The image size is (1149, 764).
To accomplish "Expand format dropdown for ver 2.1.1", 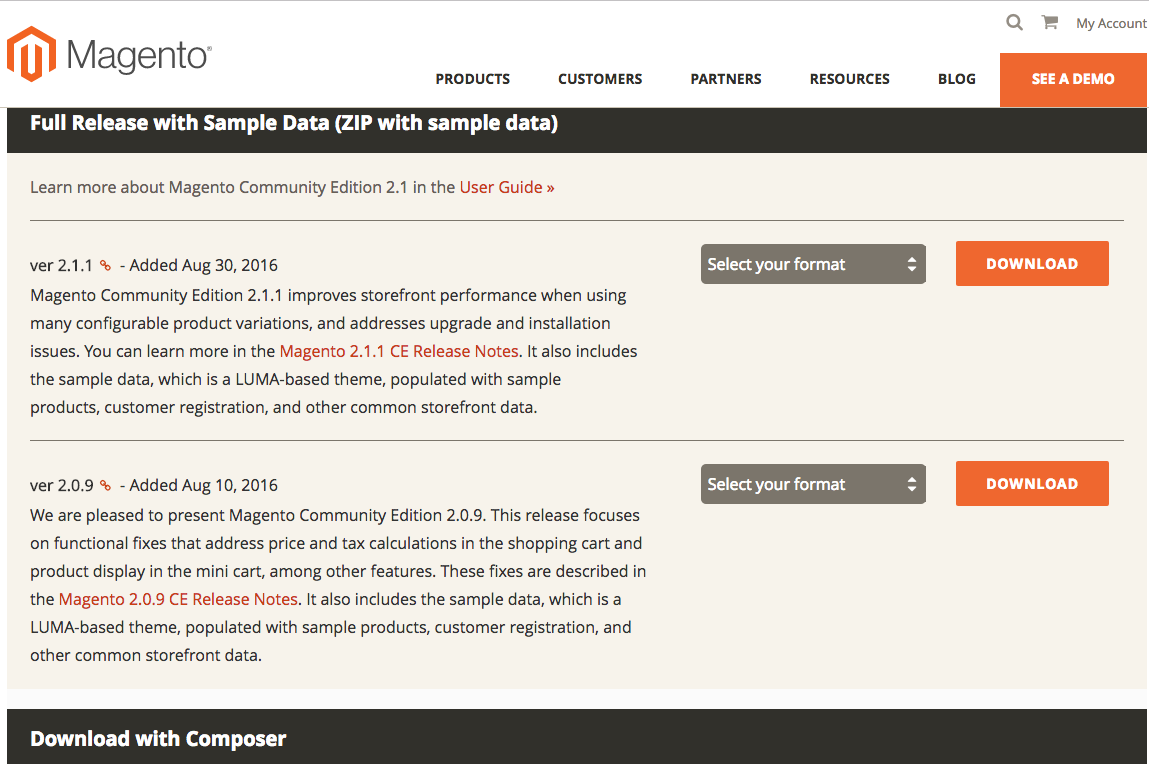I will coord(813,264).
